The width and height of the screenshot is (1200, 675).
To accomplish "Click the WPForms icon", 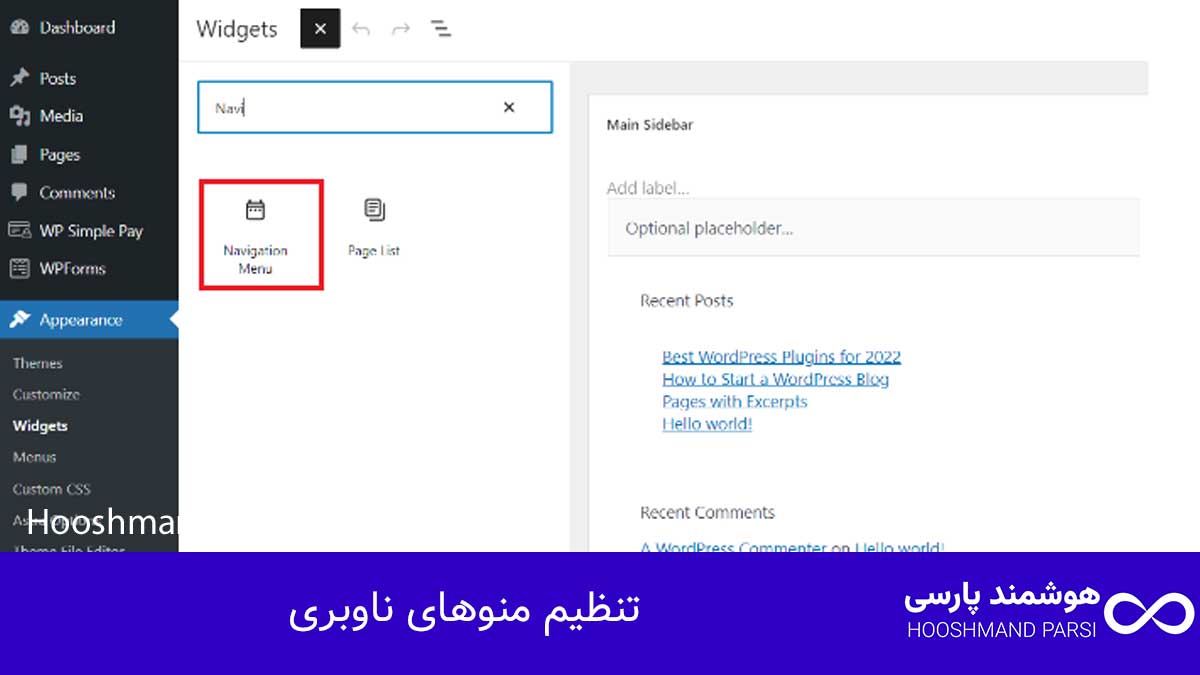I will [19, 268].
